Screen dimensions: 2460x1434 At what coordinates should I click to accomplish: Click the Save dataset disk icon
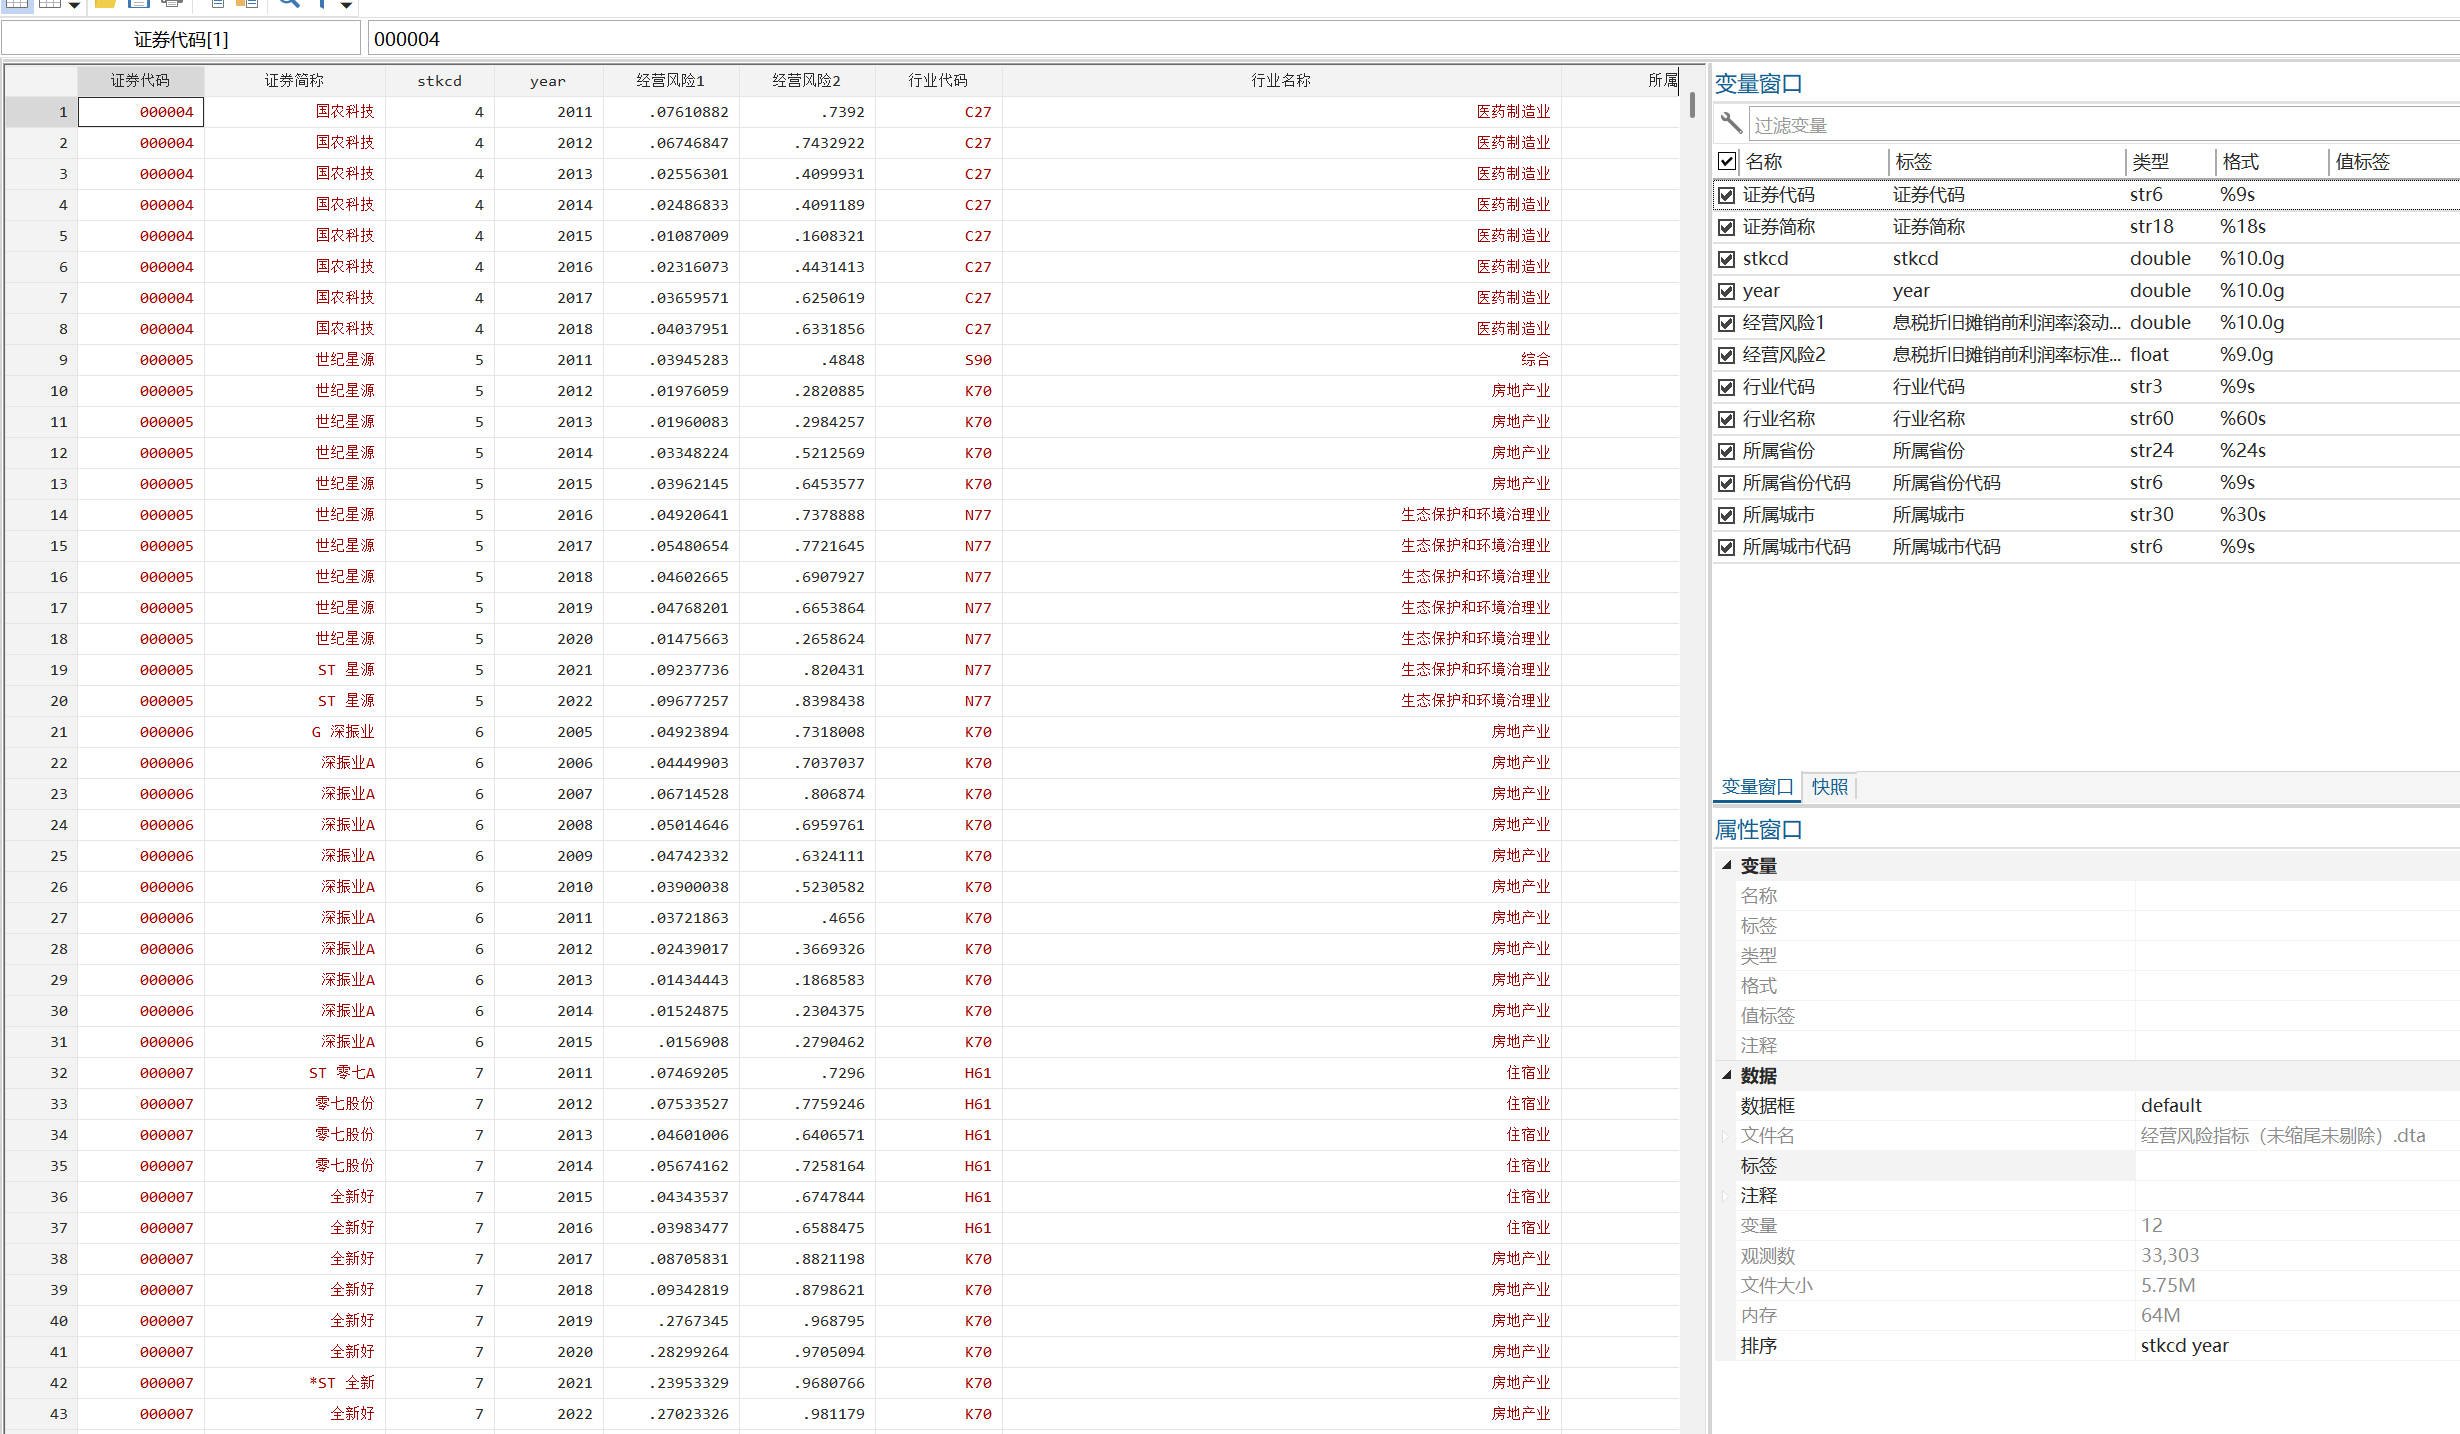[x=138, y=4]
